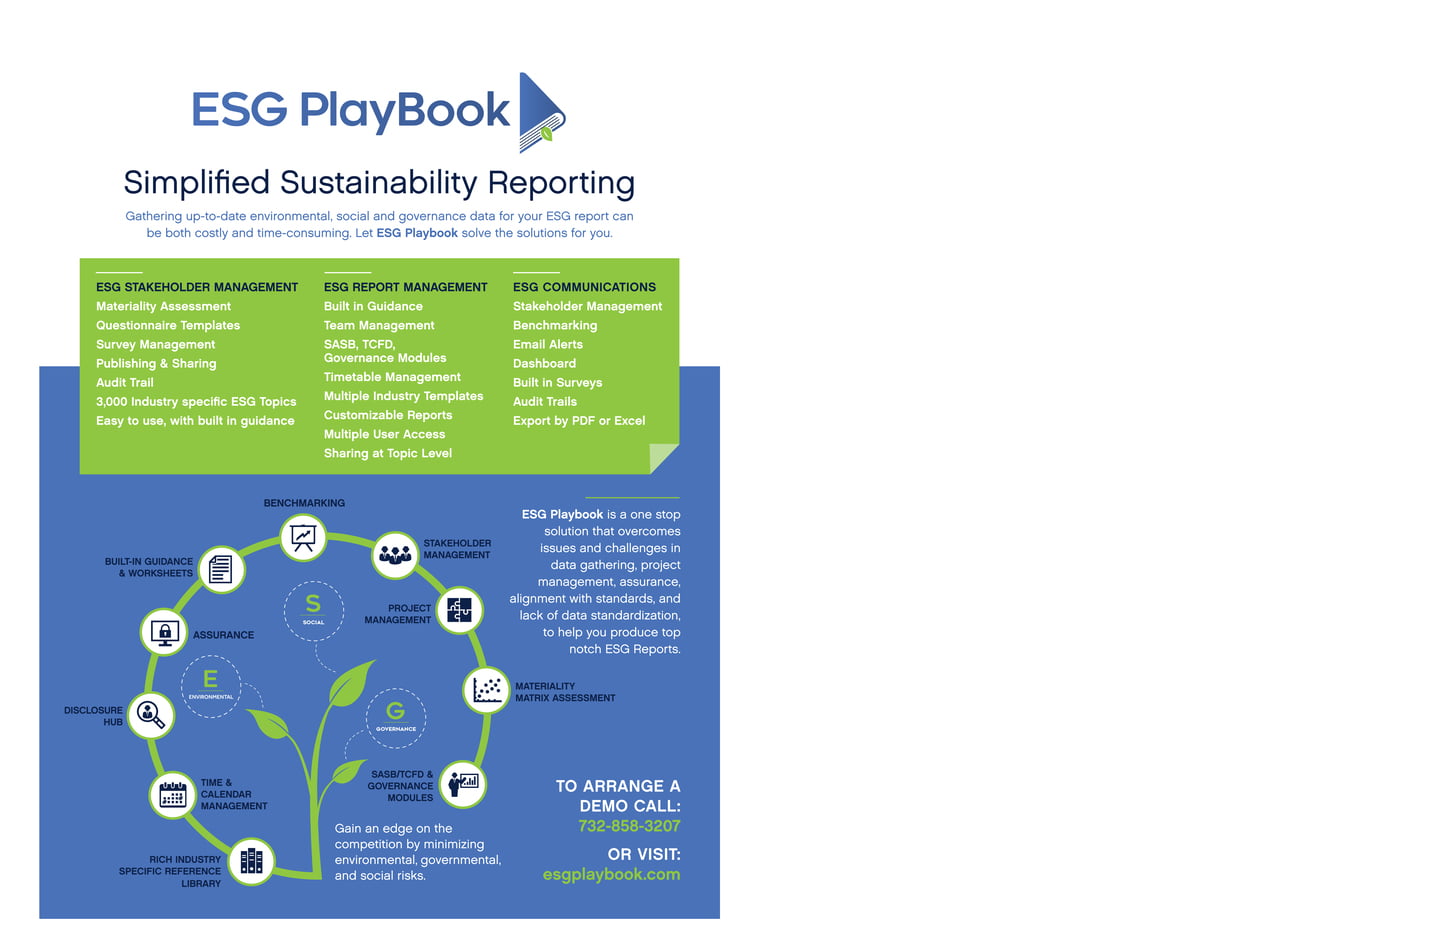Viewport: 1440px width, 945px height.
Task: Click the Social S dashed circle
Action: coord(313,610)
